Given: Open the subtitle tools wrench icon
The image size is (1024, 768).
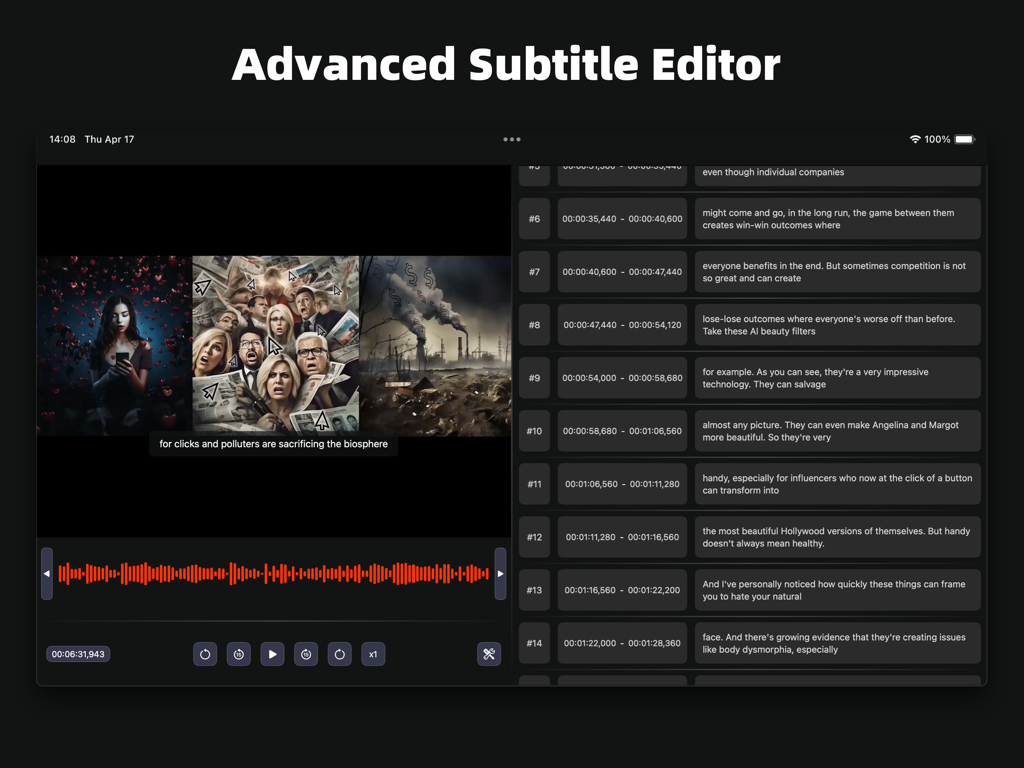Looking at the screenshot, I should (x=489, y=654).
